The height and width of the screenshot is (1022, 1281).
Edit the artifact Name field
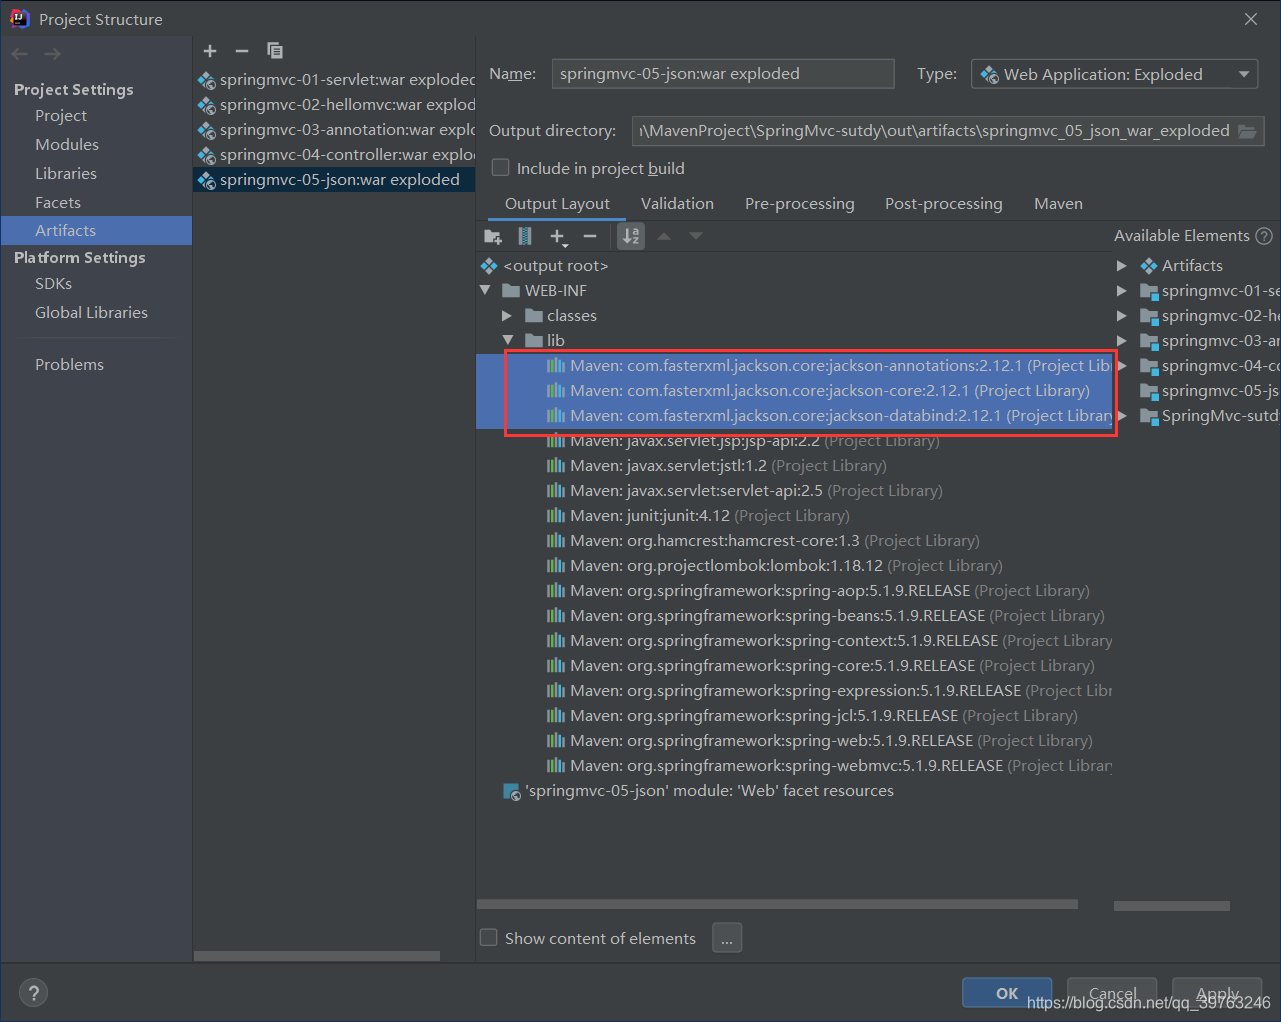723,74
